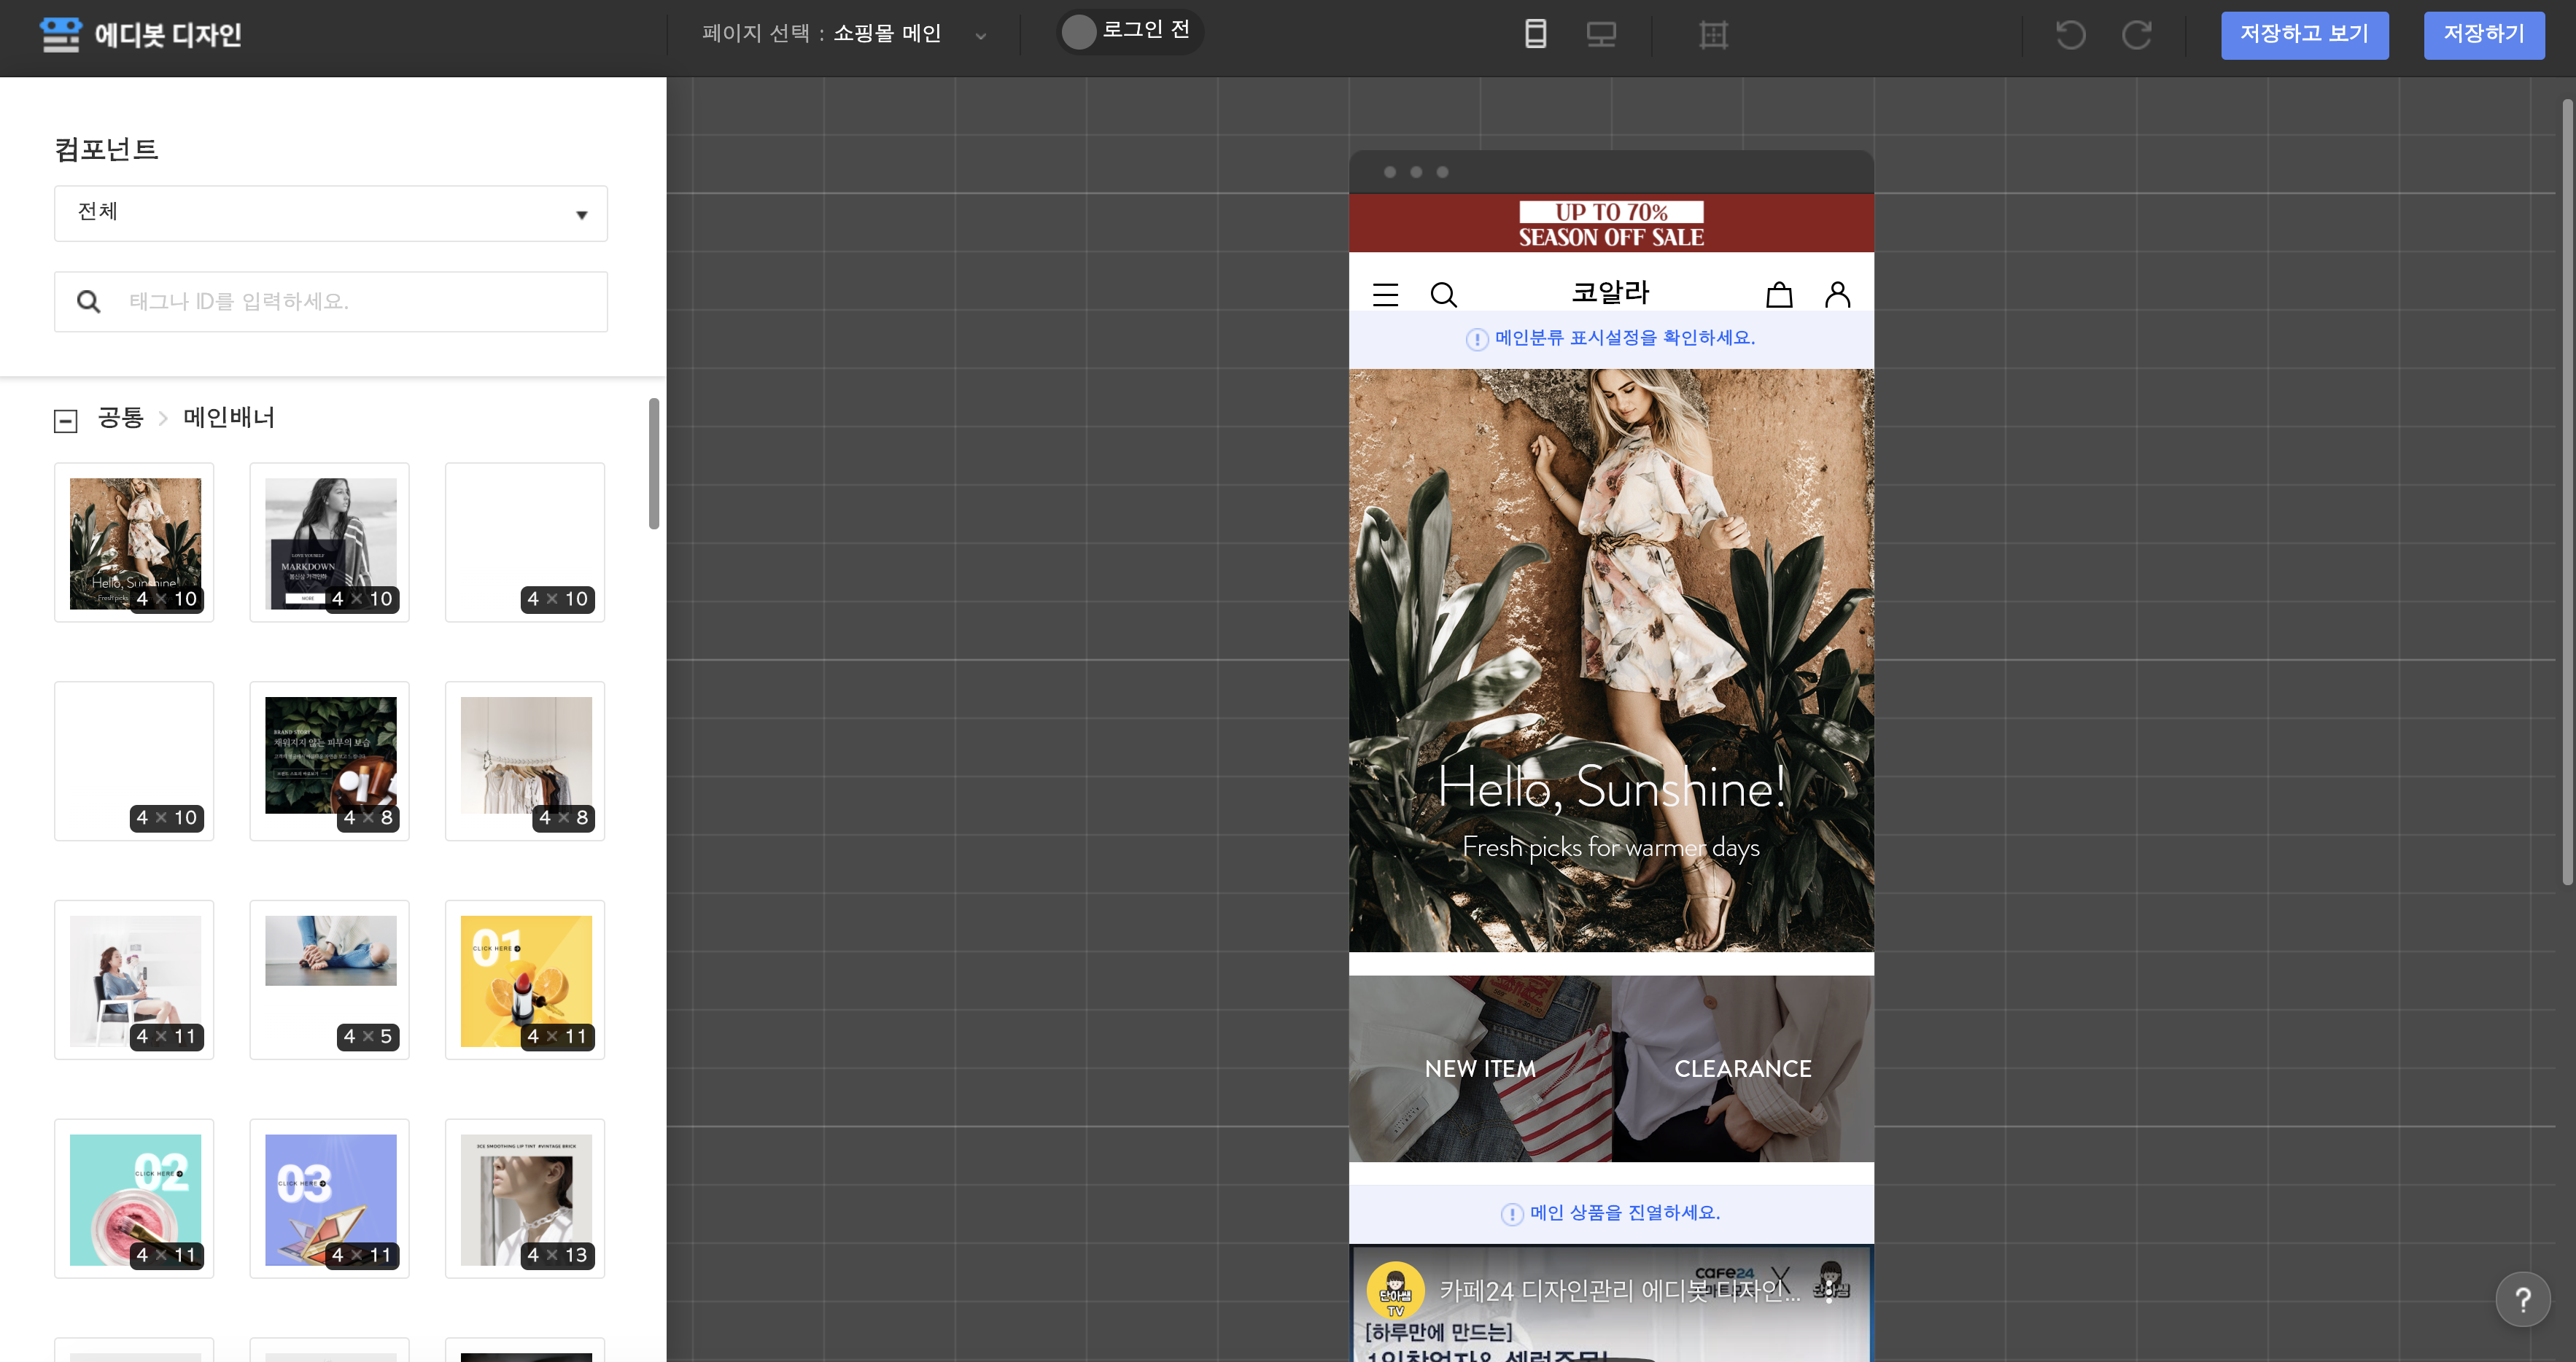
Task: Toggle the grid layout frame icon
Action: 1713,35
